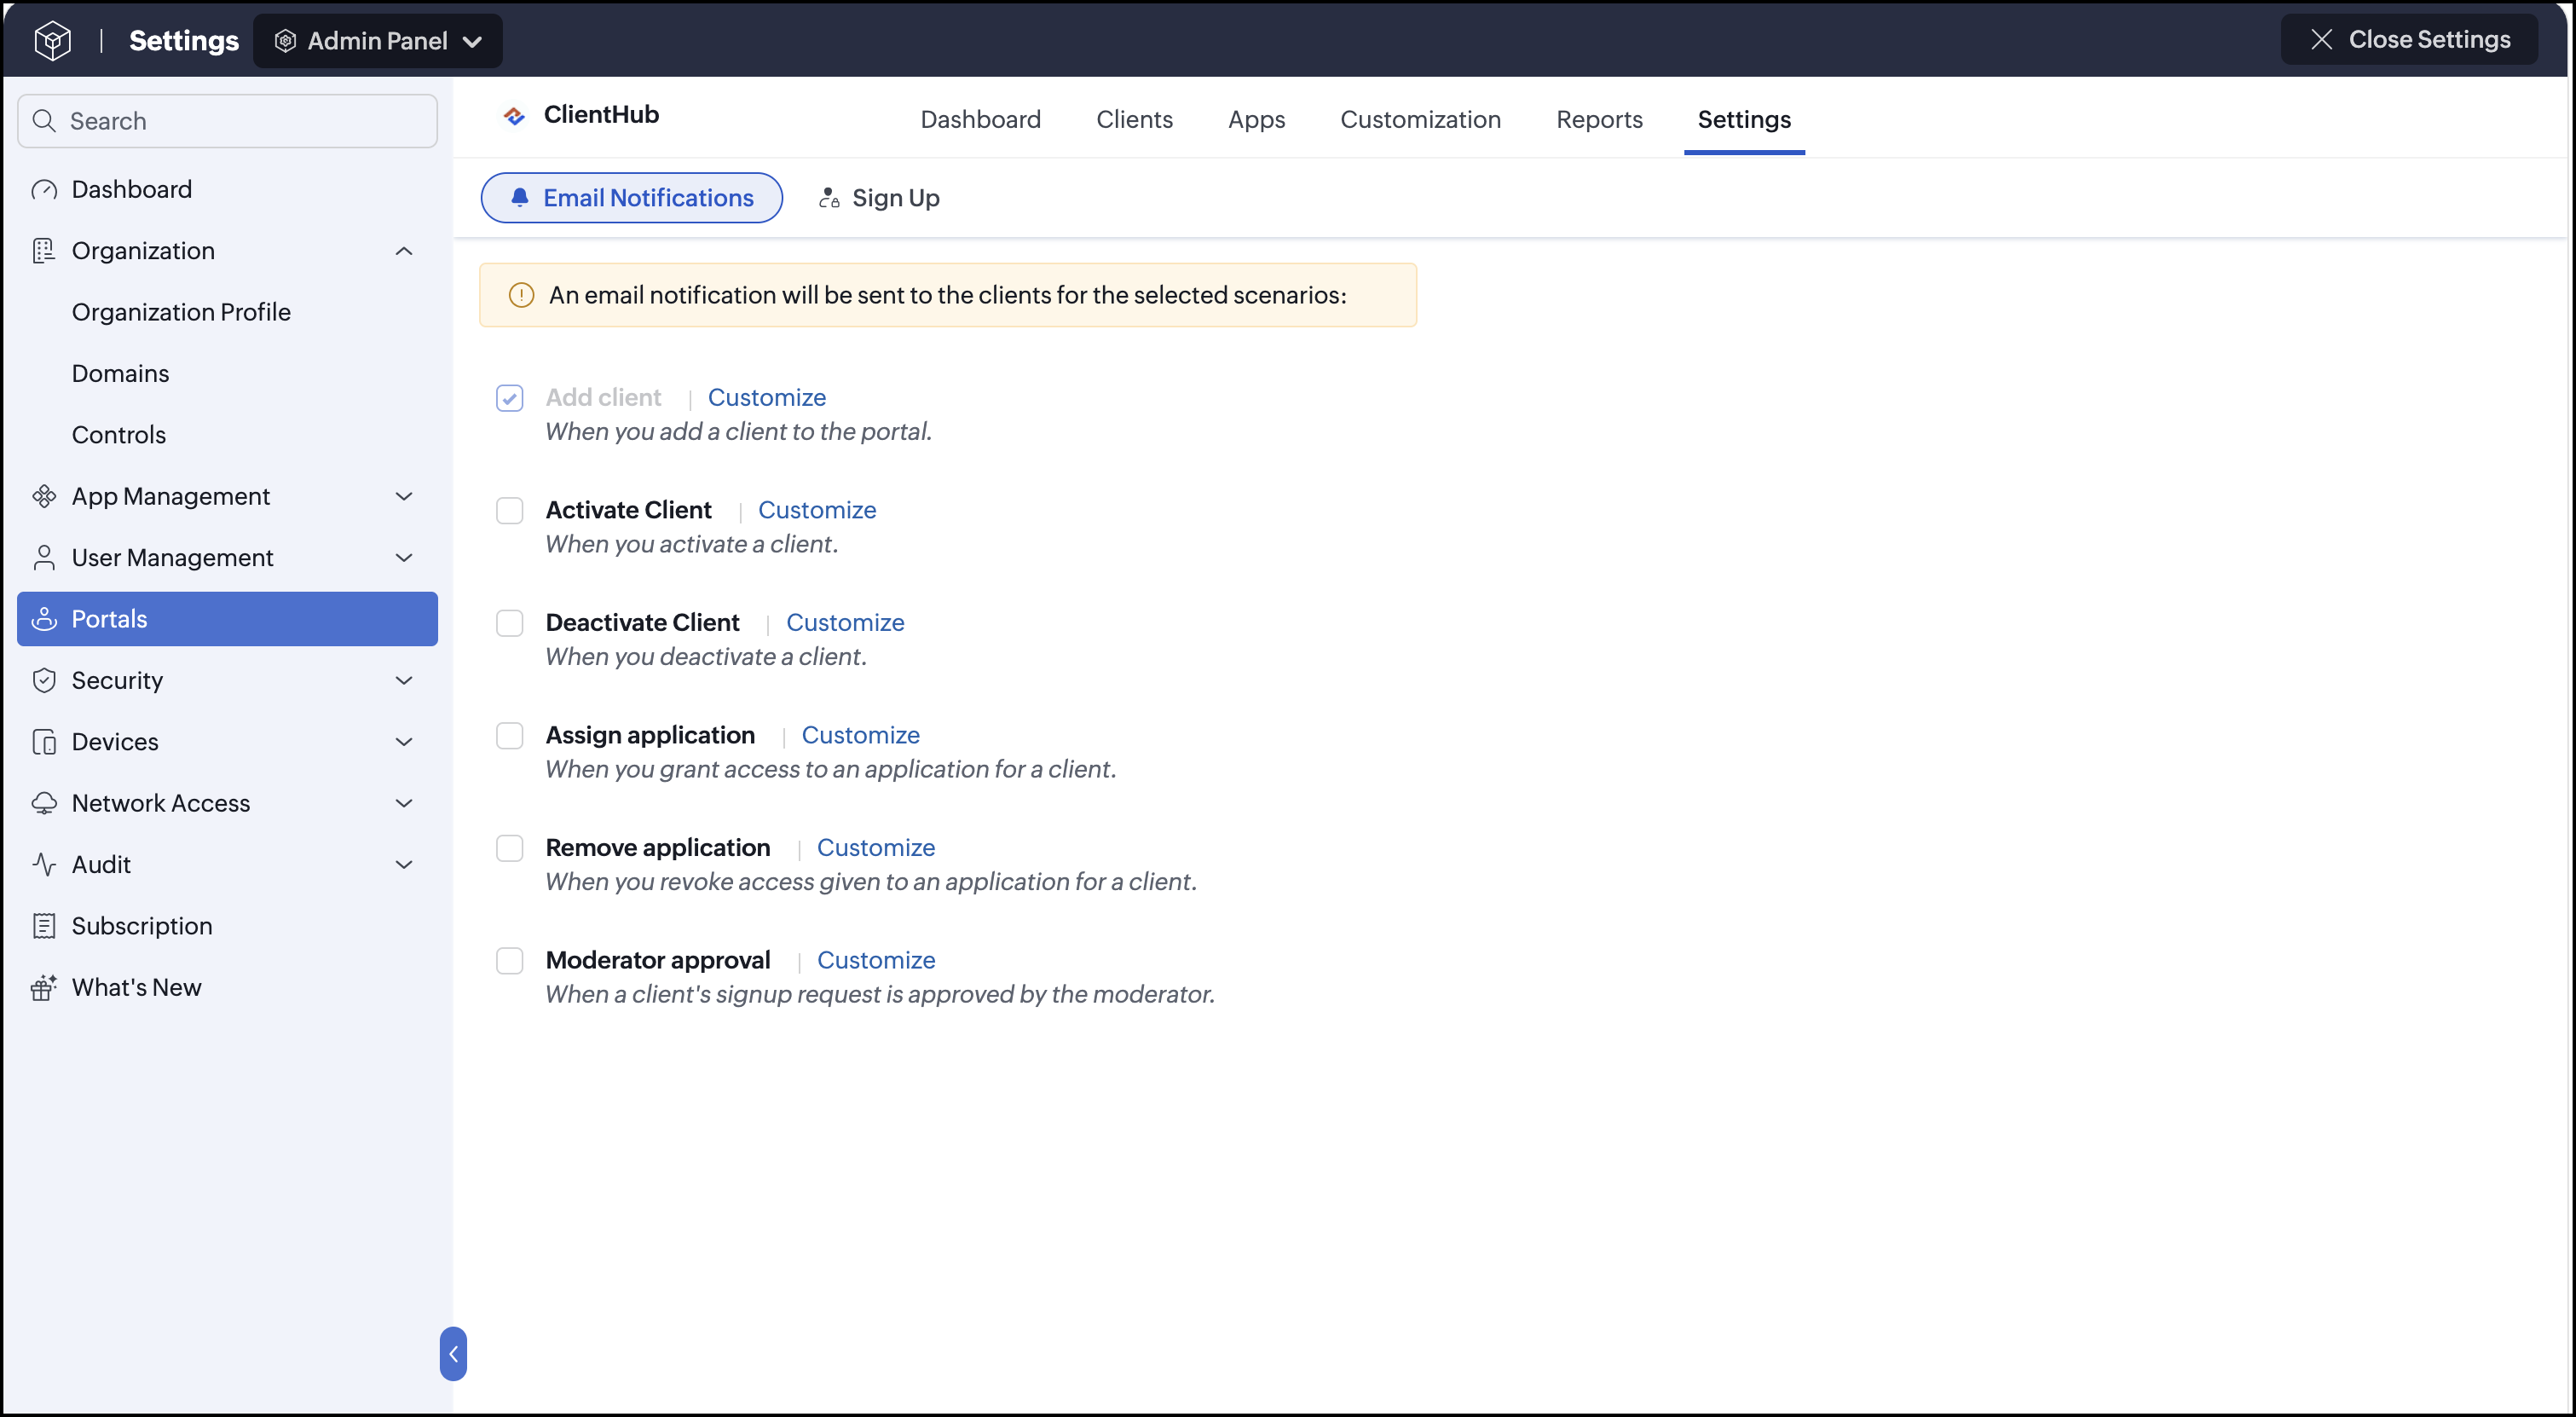The height and width of the screenshot is (1417, 2576).
Task: Click the Subscription receipt icon
Action: (x=44, y=926)
